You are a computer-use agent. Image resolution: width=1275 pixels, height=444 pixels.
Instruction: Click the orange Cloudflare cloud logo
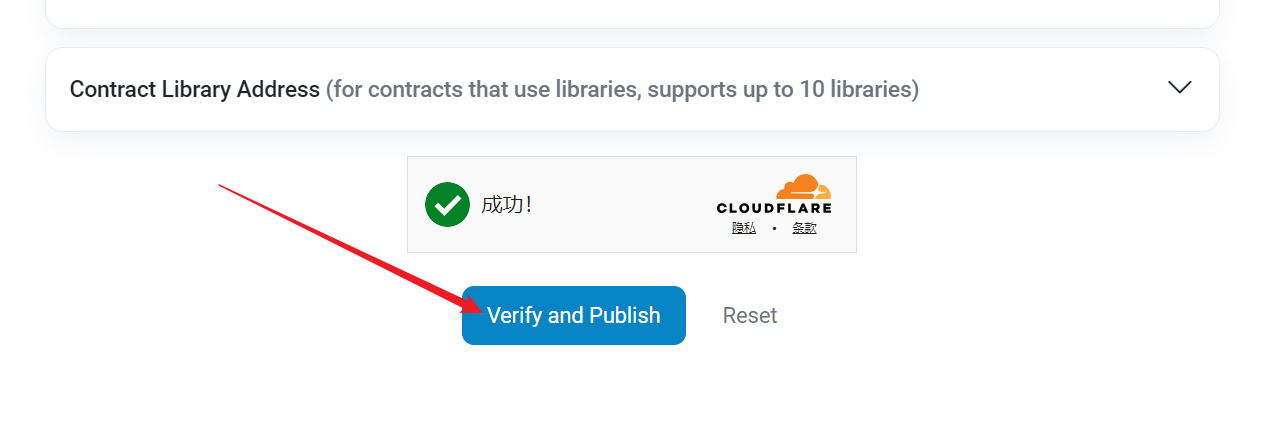[803, 187]
